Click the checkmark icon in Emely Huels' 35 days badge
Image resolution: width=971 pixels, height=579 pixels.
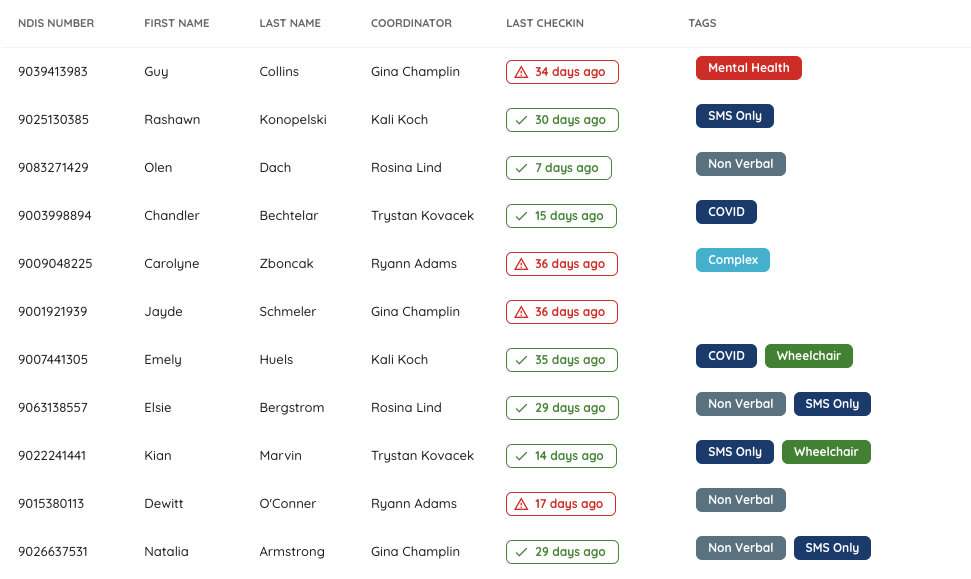pos(521,360)
